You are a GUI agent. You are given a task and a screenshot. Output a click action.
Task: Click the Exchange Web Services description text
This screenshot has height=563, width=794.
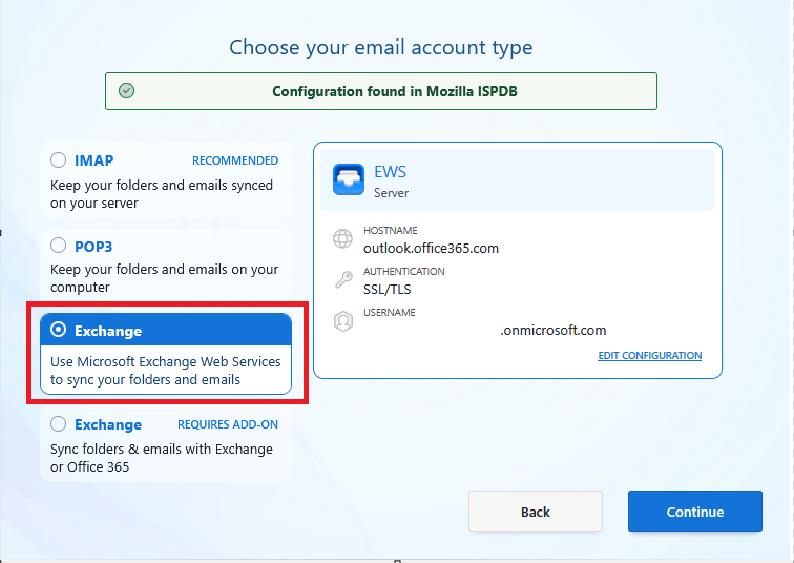click(x=165, y=370)
